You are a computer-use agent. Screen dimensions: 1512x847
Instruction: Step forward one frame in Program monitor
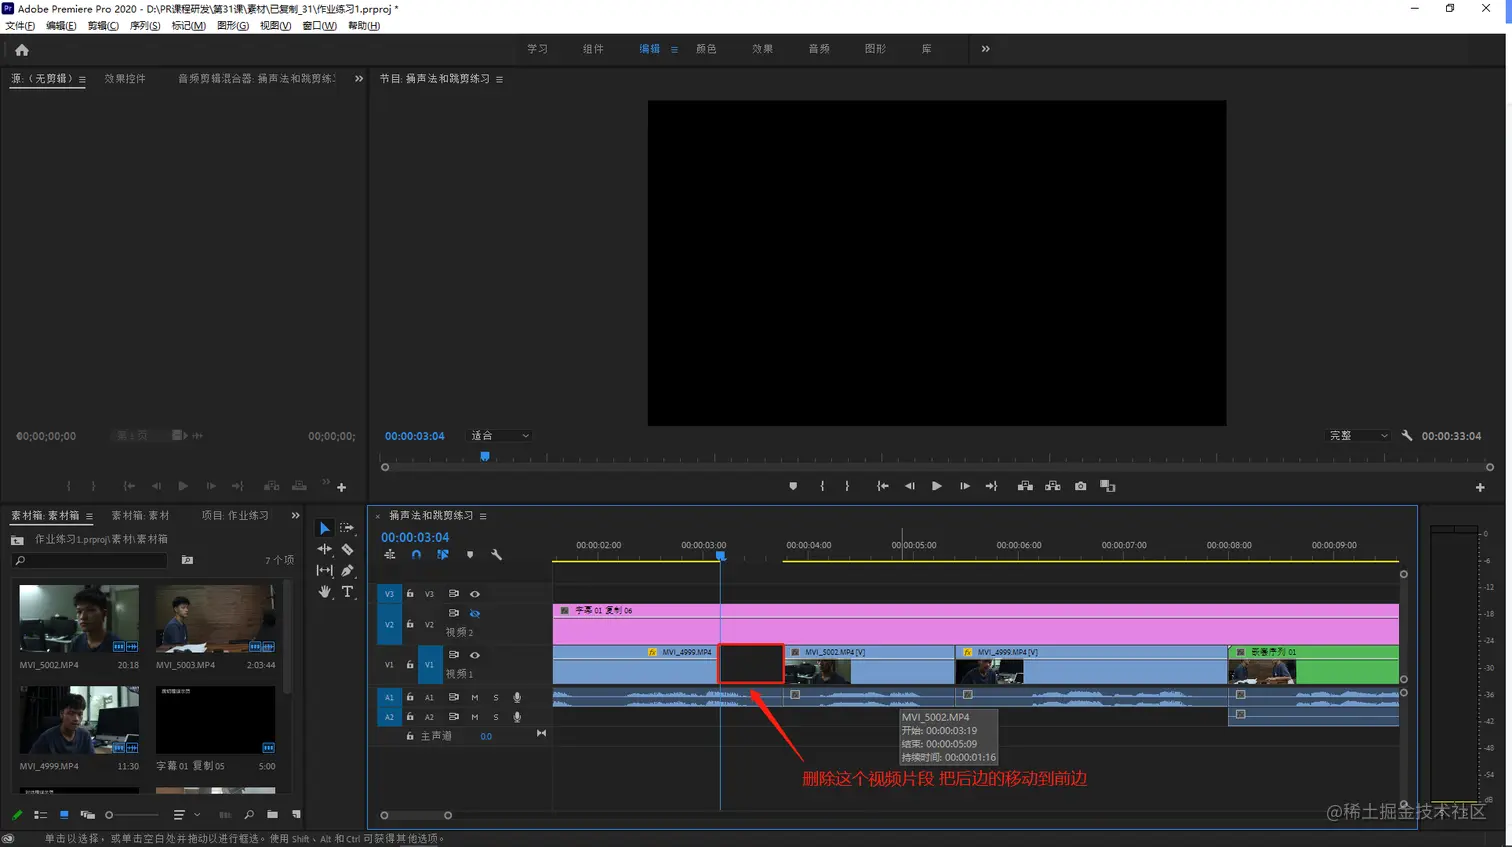tap(964, 486)
